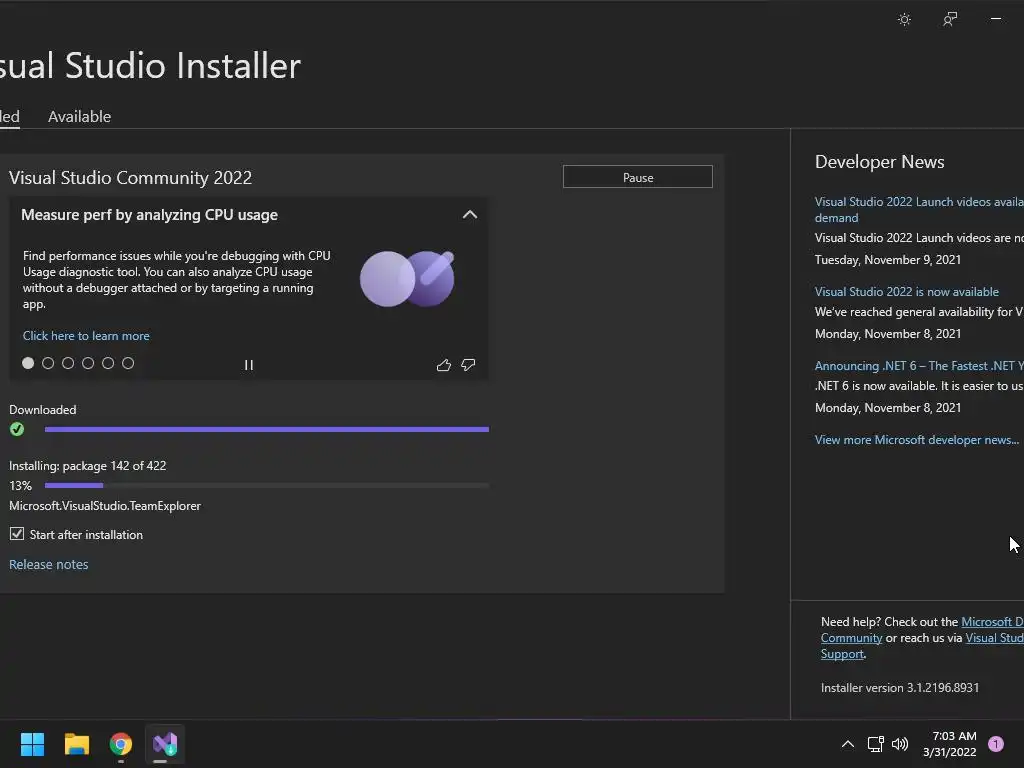Open the notification center badge
Viewport: 1024px width, 768px height.
pos(996,744)
